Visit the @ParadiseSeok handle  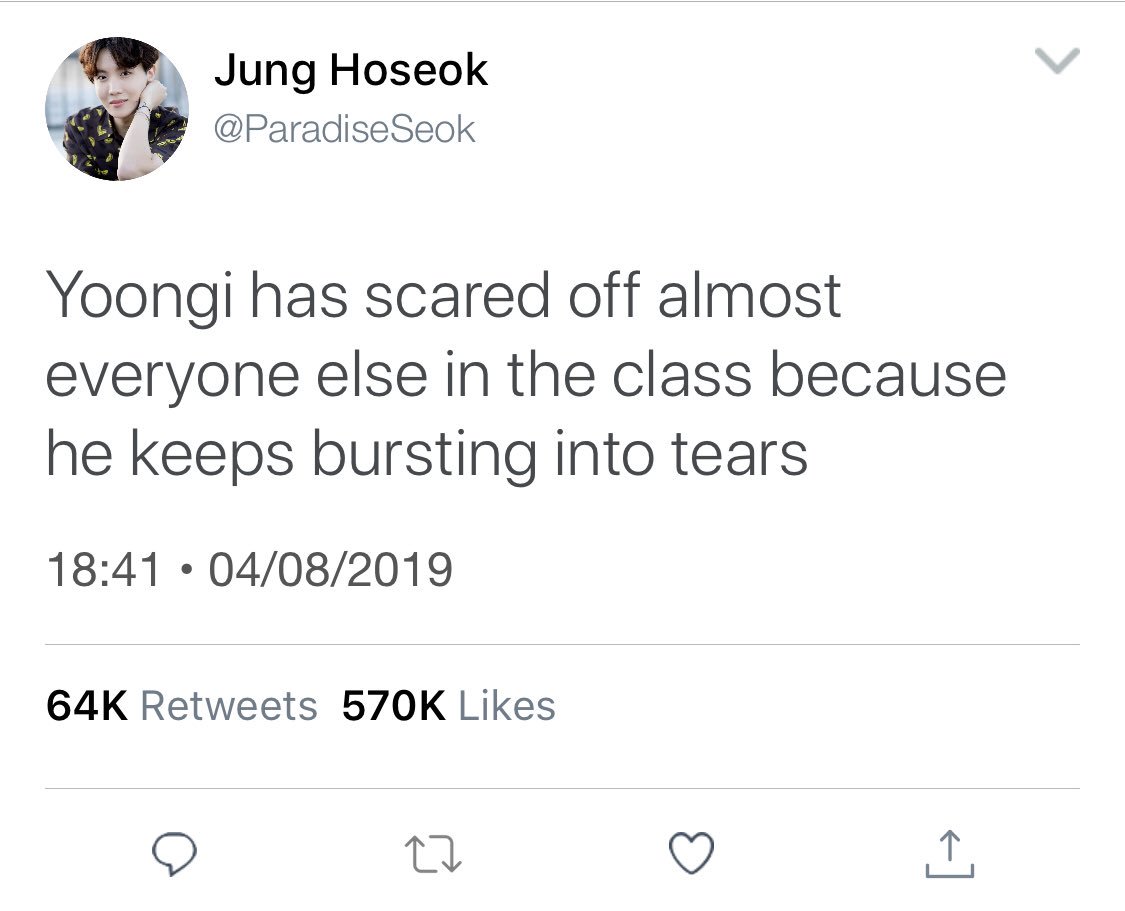tap(344, 130)
